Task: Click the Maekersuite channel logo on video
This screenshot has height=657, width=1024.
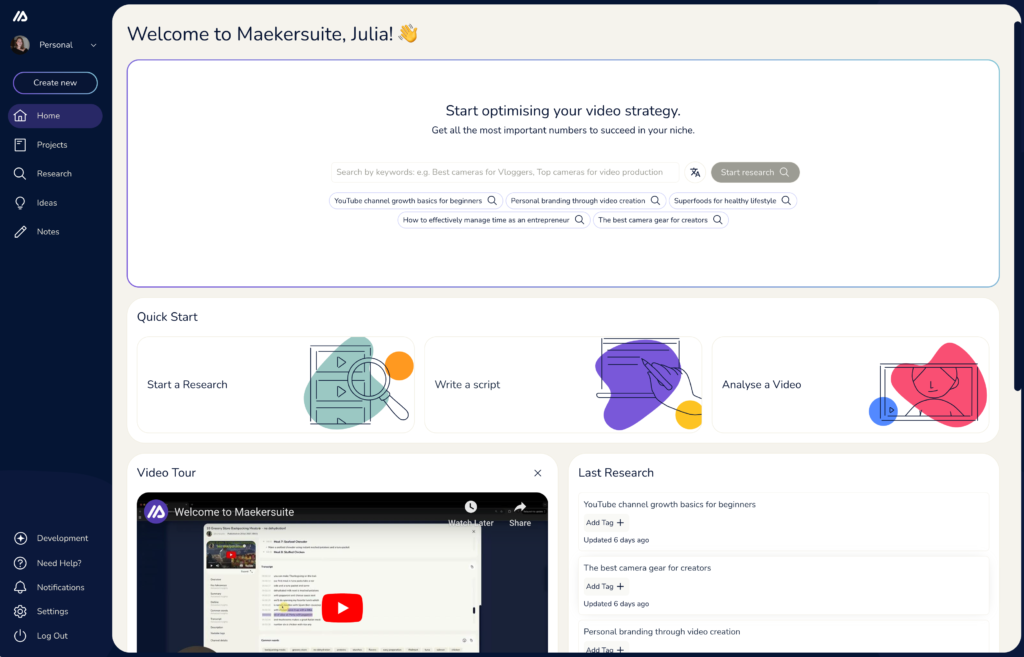Action: click(156, 512)
